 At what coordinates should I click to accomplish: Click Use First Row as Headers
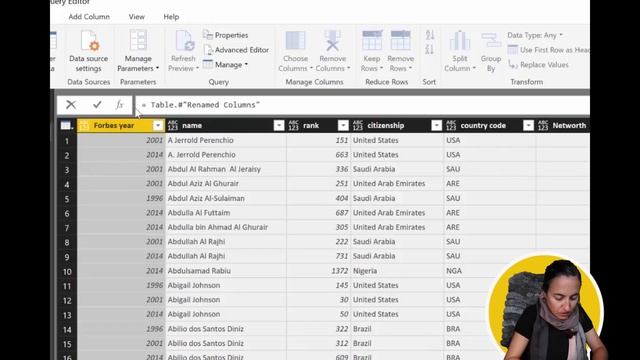pos(549,50)
